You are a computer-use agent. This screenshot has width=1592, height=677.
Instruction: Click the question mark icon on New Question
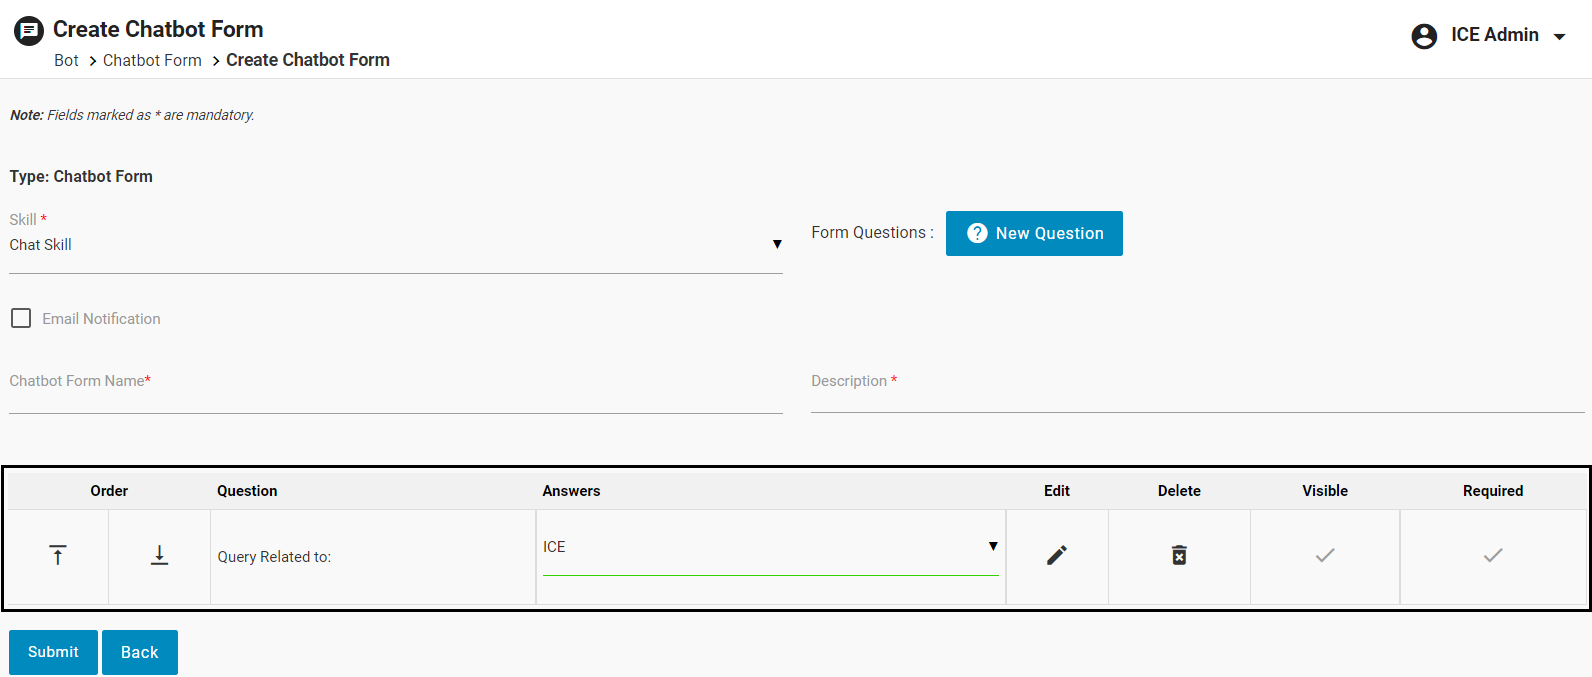click(x=977, y=233)
